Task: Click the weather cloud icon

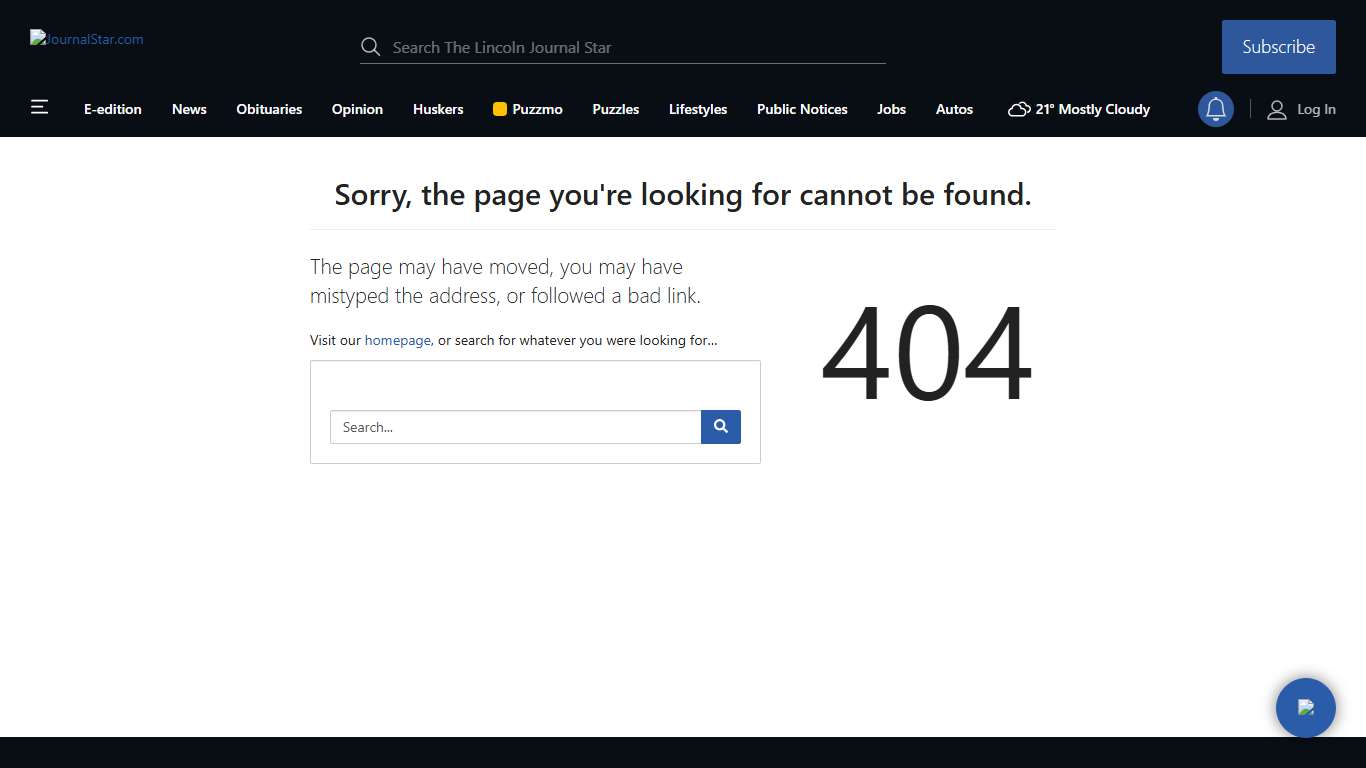Action: pyautogui.click(x=1019, y=110)
